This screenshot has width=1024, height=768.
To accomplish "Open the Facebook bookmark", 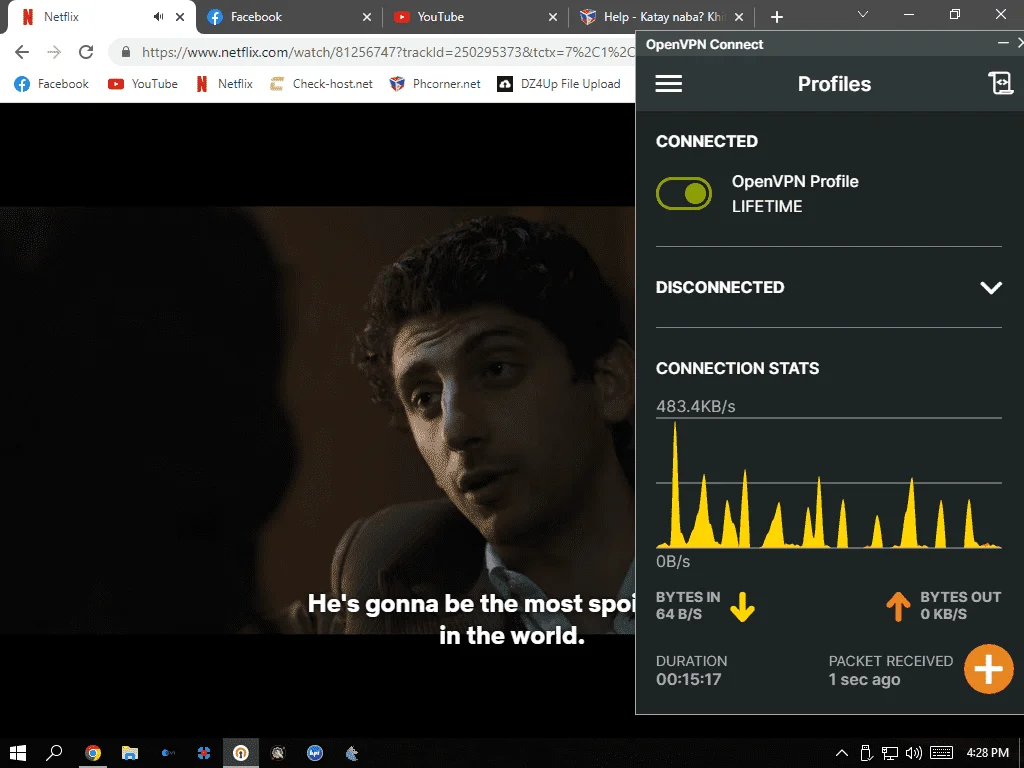I will [x=52, y=84].
